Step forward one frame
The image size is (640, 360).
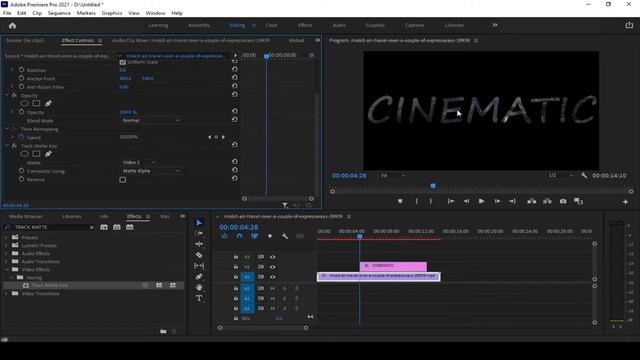click(497, 201)
